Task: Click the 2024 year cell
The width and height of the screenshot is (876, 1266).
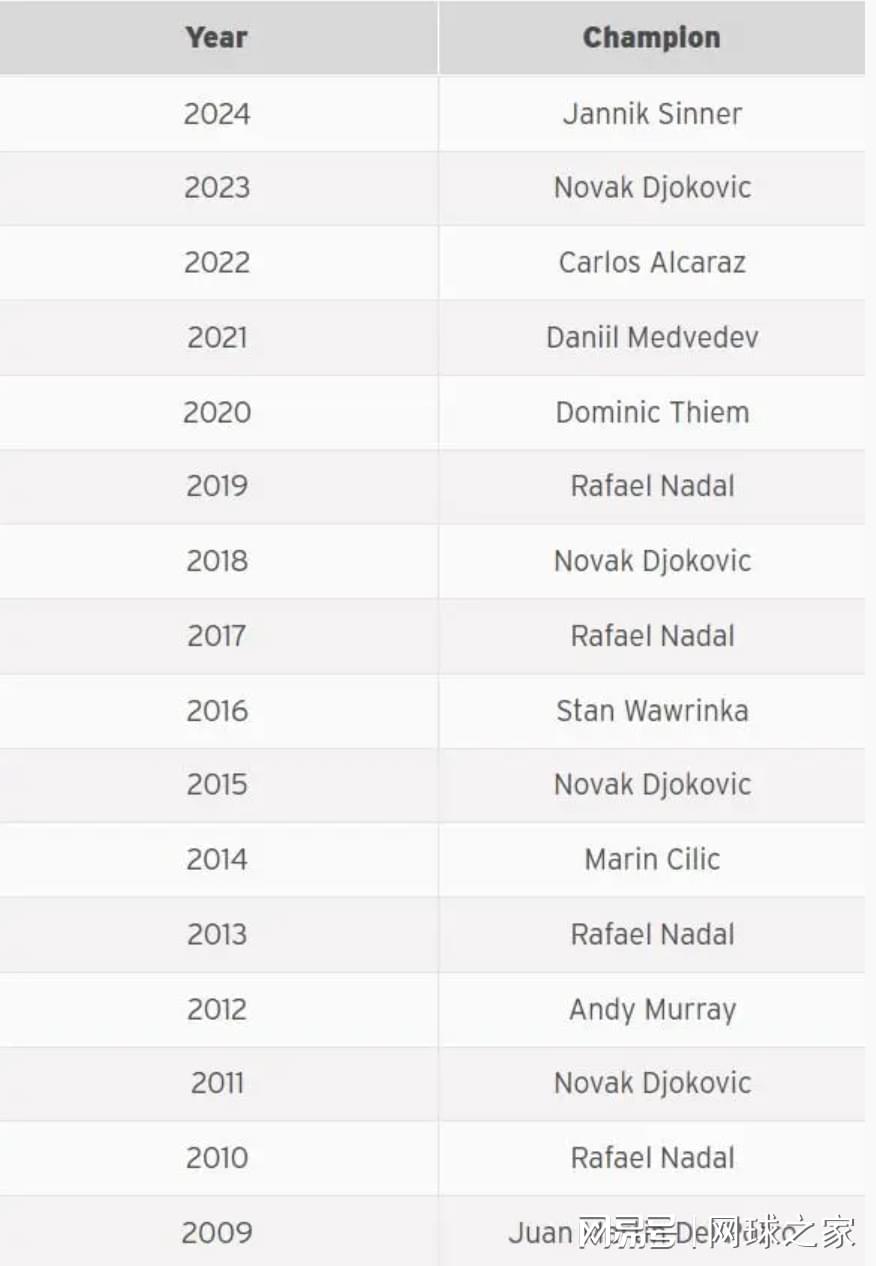Action: tap(217, 114)
